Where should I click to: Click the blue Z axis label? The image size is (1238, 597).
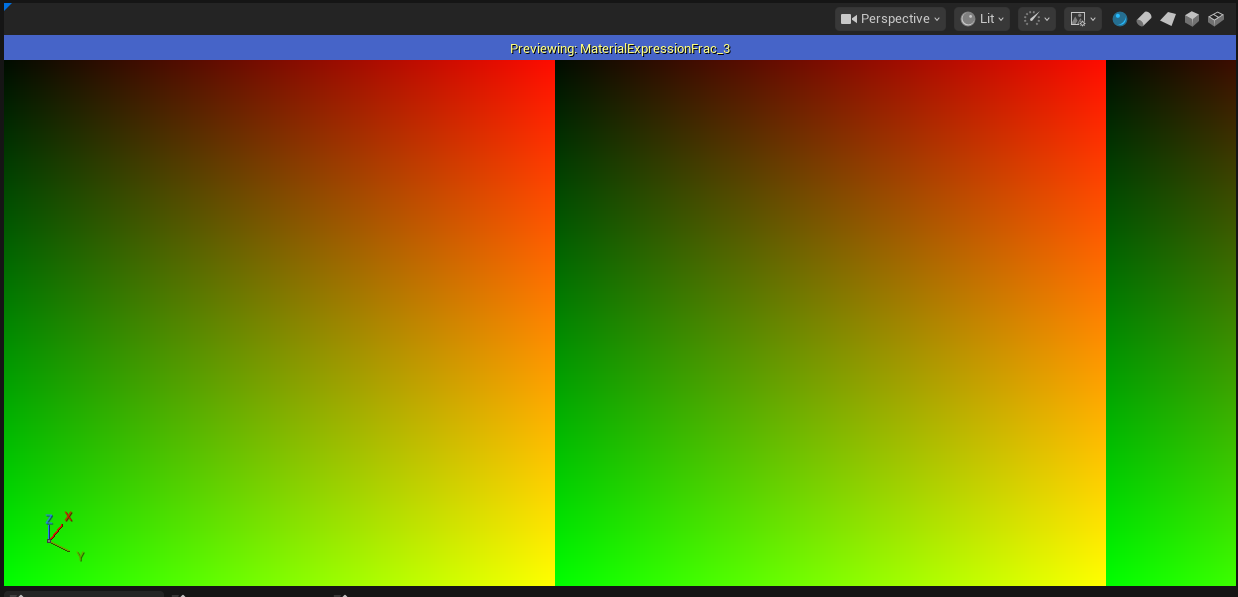tap(49, 520)
